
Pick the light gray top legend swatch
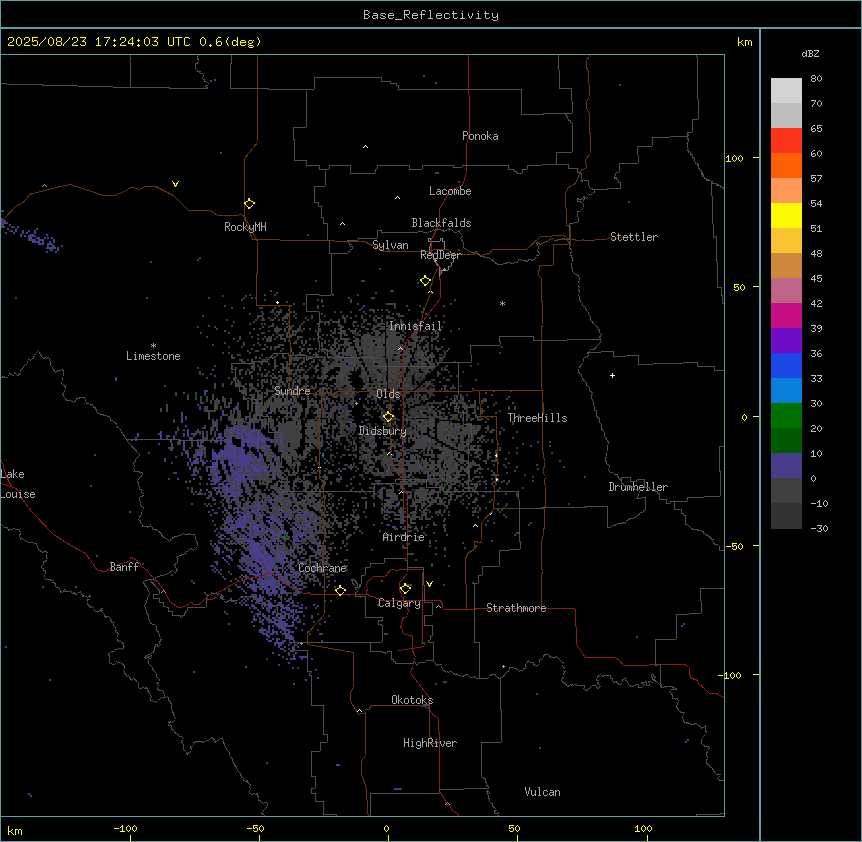(786, 90)
